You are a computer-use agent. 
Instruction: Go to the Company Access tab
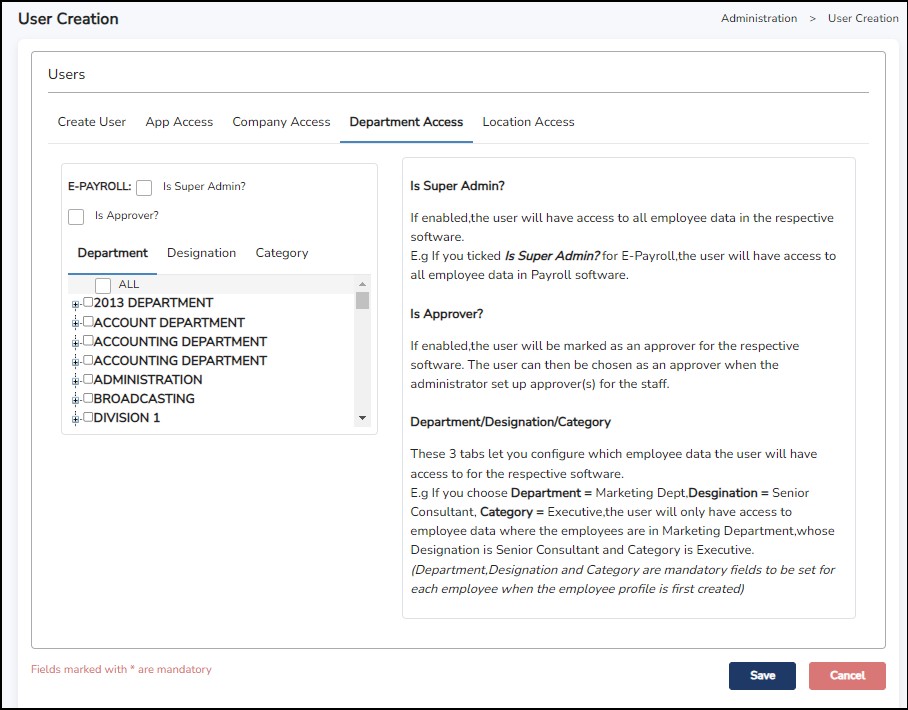click(x=281, y=122)
